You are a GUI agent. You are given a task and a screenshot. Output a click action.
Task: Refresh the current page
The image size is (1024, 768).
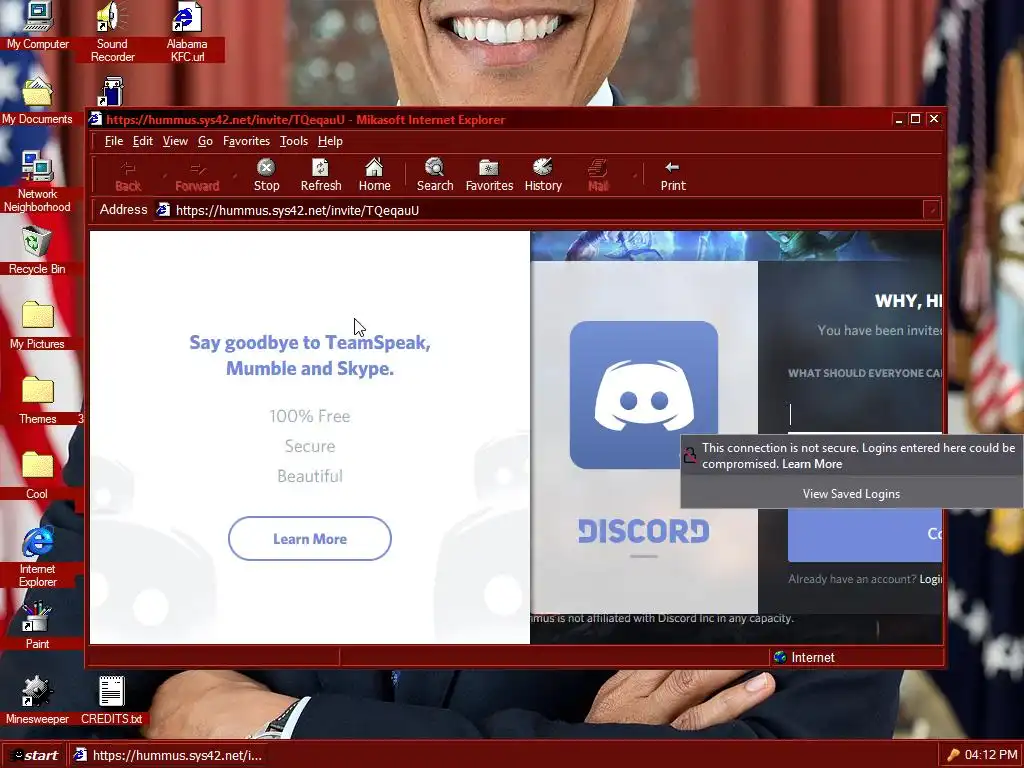coord(321,176)
